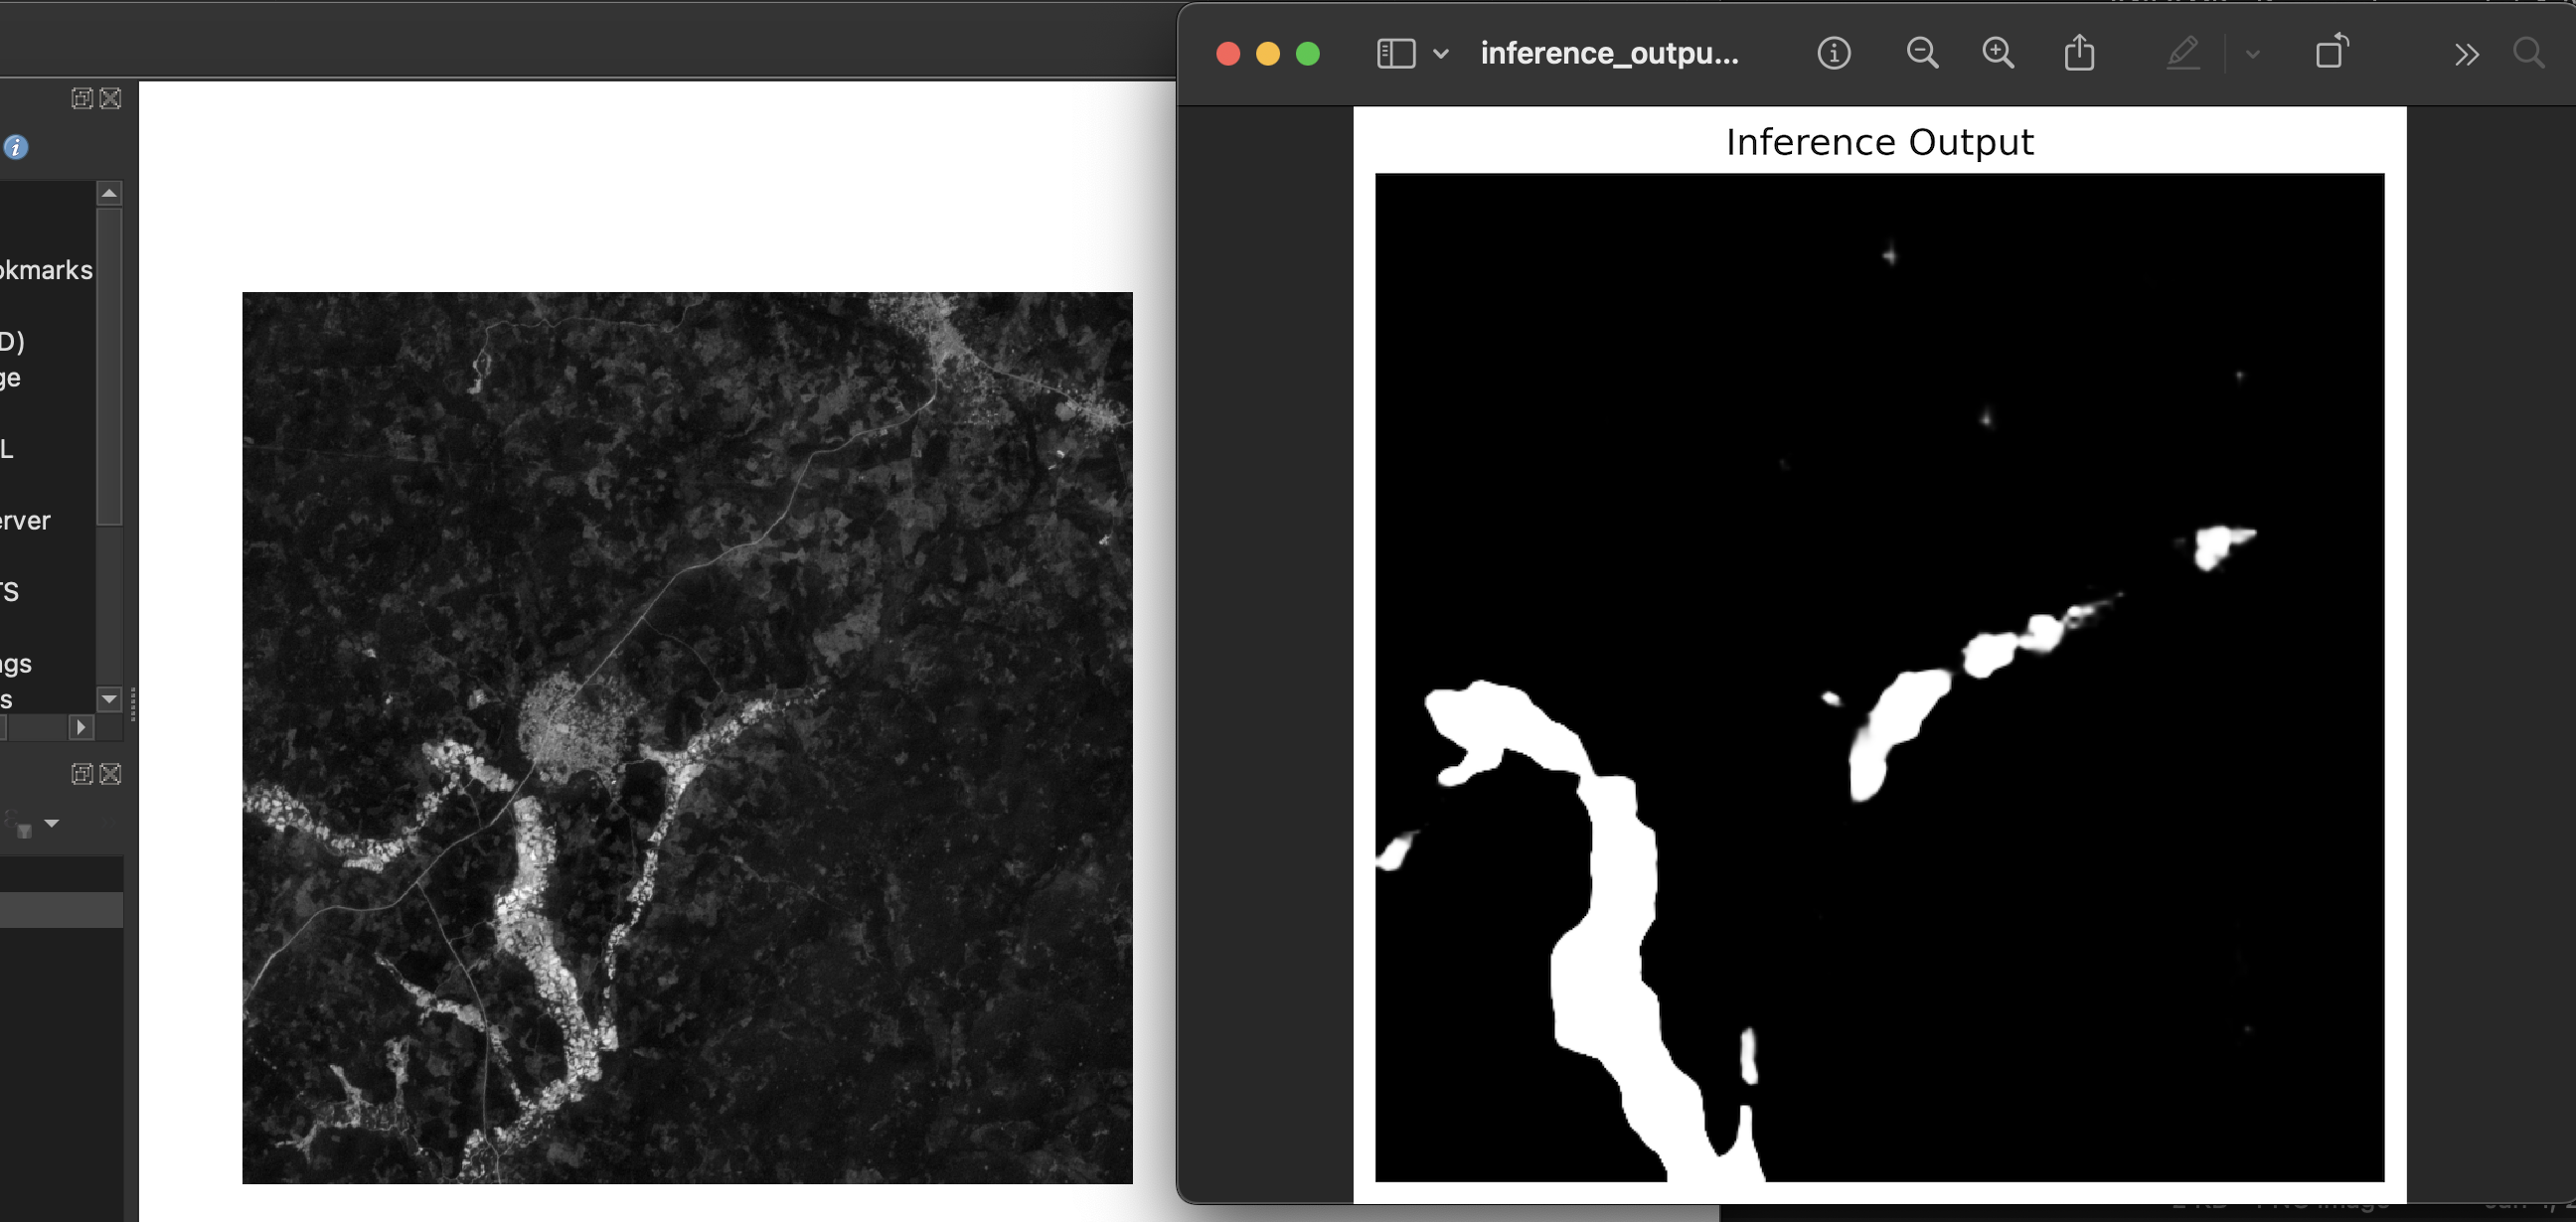This screenshot has width=2576, height=1222.
Task: Show more toolbar items chevron
Action: coord(2466,54)
